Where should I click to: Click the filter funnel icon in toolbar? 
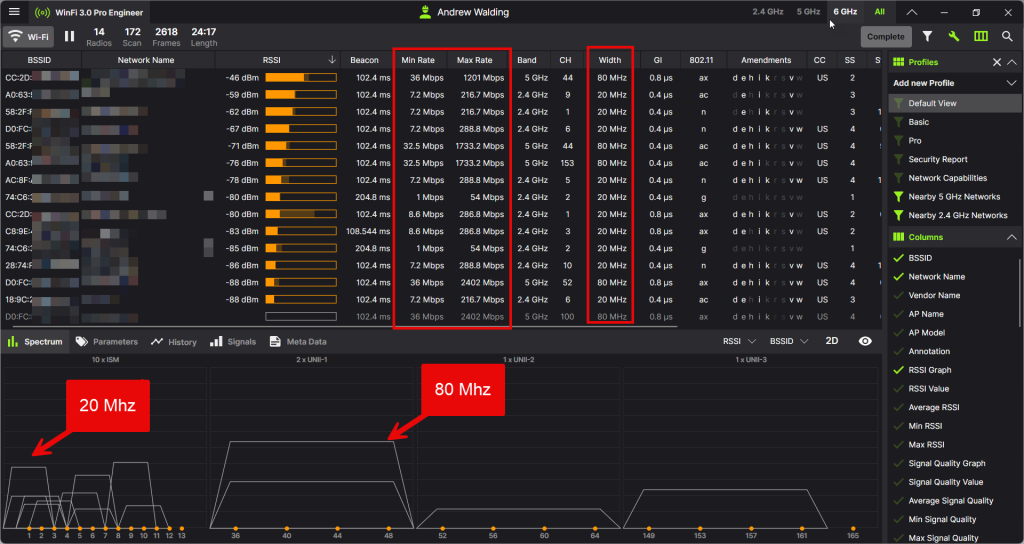[x=927, y=37]
